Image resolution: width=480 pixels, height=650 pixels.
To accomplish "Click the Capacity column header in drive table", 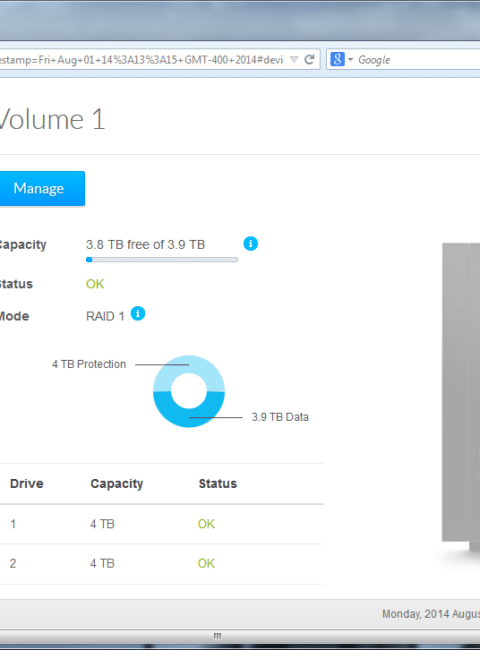I will (x=117, y=484).
